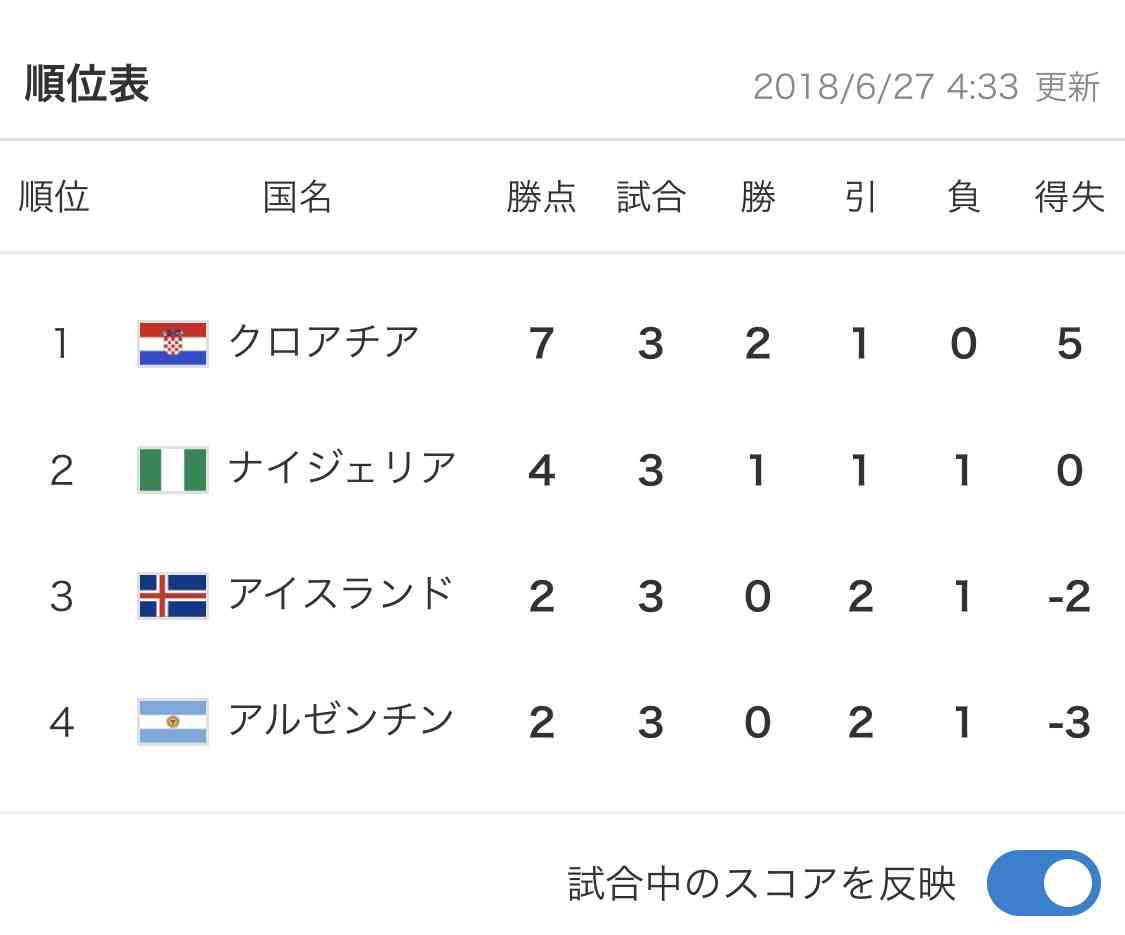The width and height of the screenshot is (1125, 935).
Task: Click the 試合 column header
Action: point(651,197)
